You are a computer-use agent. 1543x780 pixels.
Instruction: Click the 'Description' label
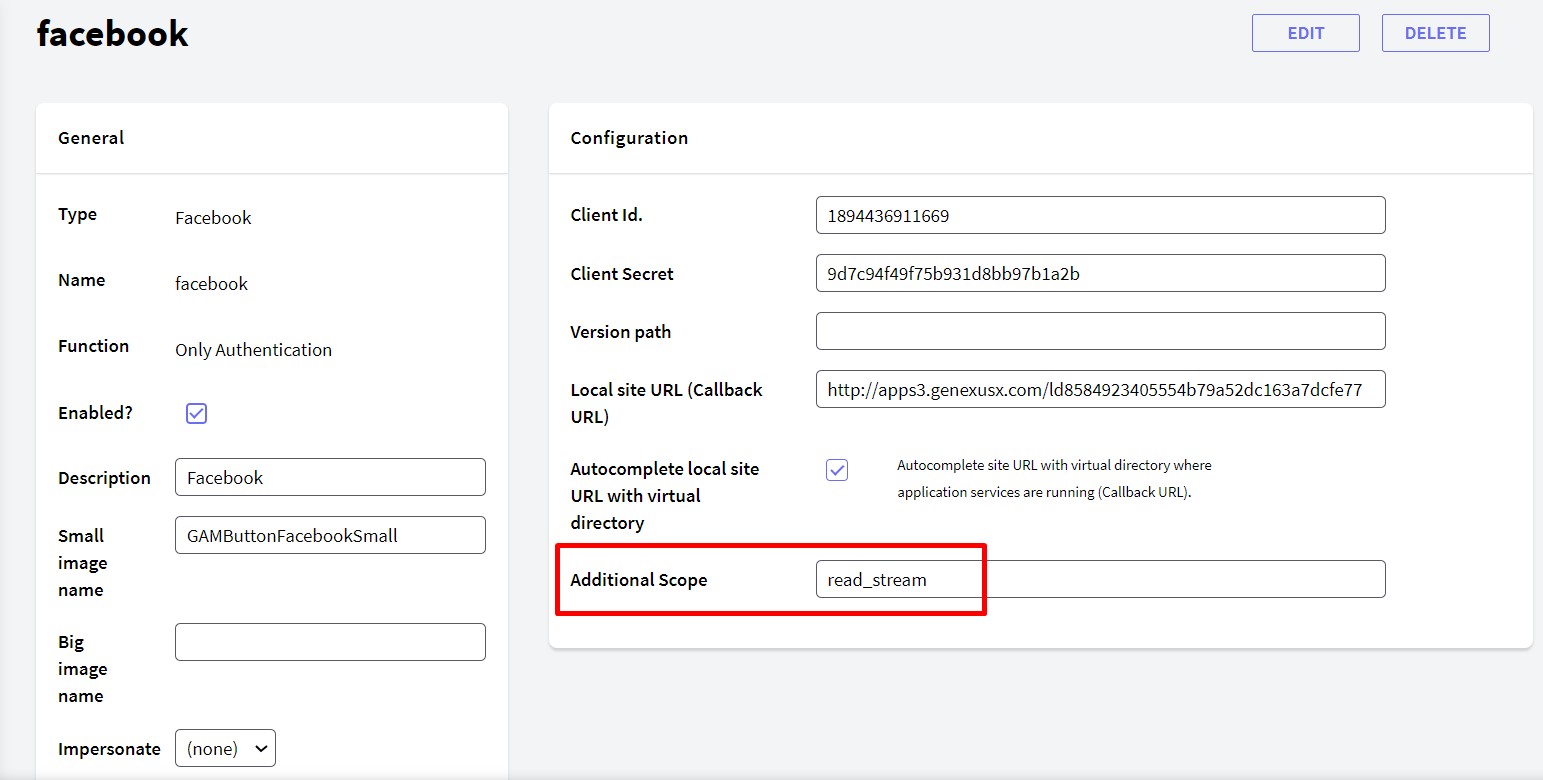(x=104, y=478)
